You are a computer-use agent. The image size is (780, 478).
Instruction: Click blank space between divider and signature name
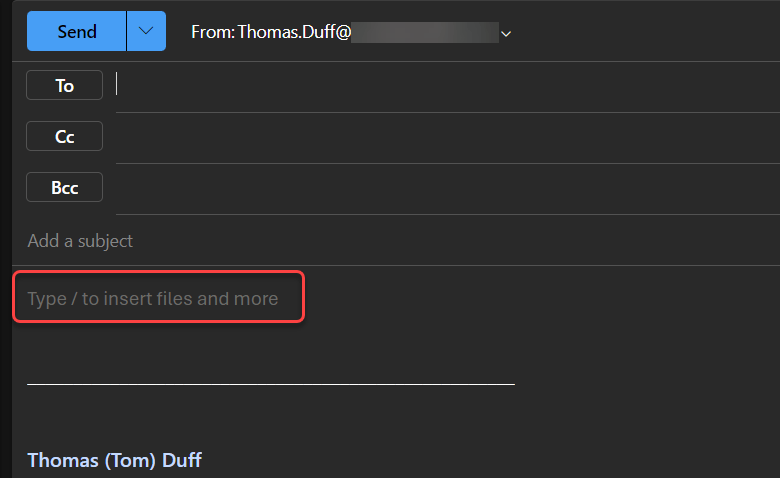270,420
